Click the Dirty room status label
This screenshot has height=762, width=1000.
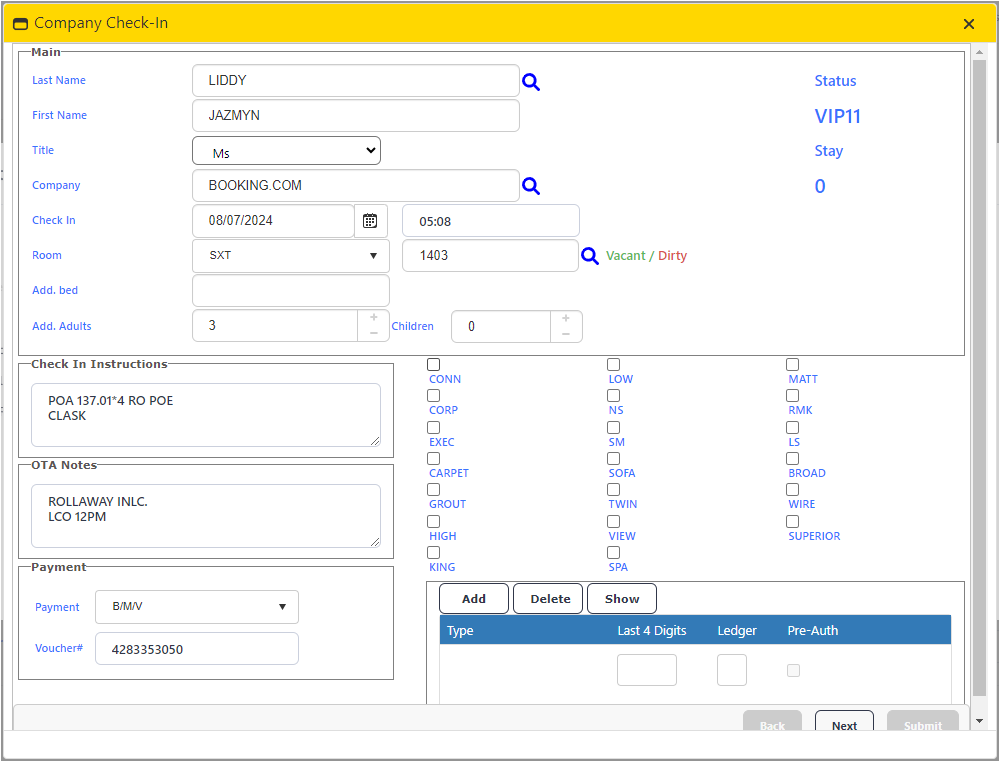coord(672,256)
